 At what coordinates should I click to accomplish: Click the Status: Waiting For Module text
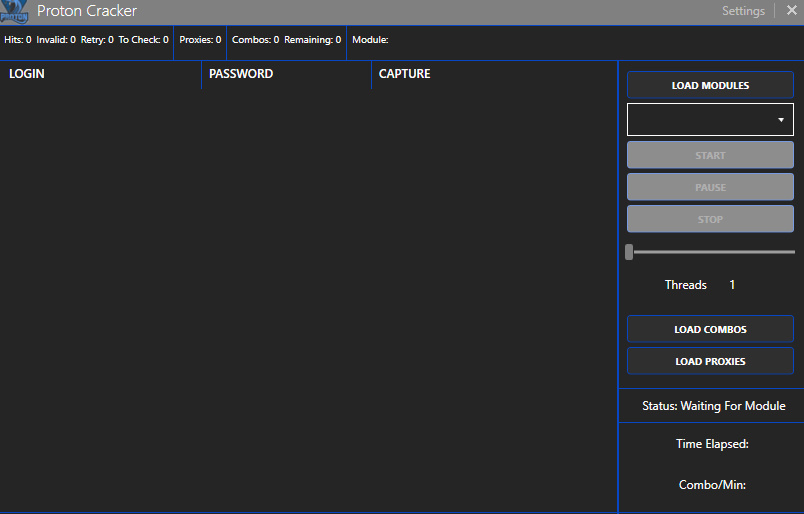[714, 406]
